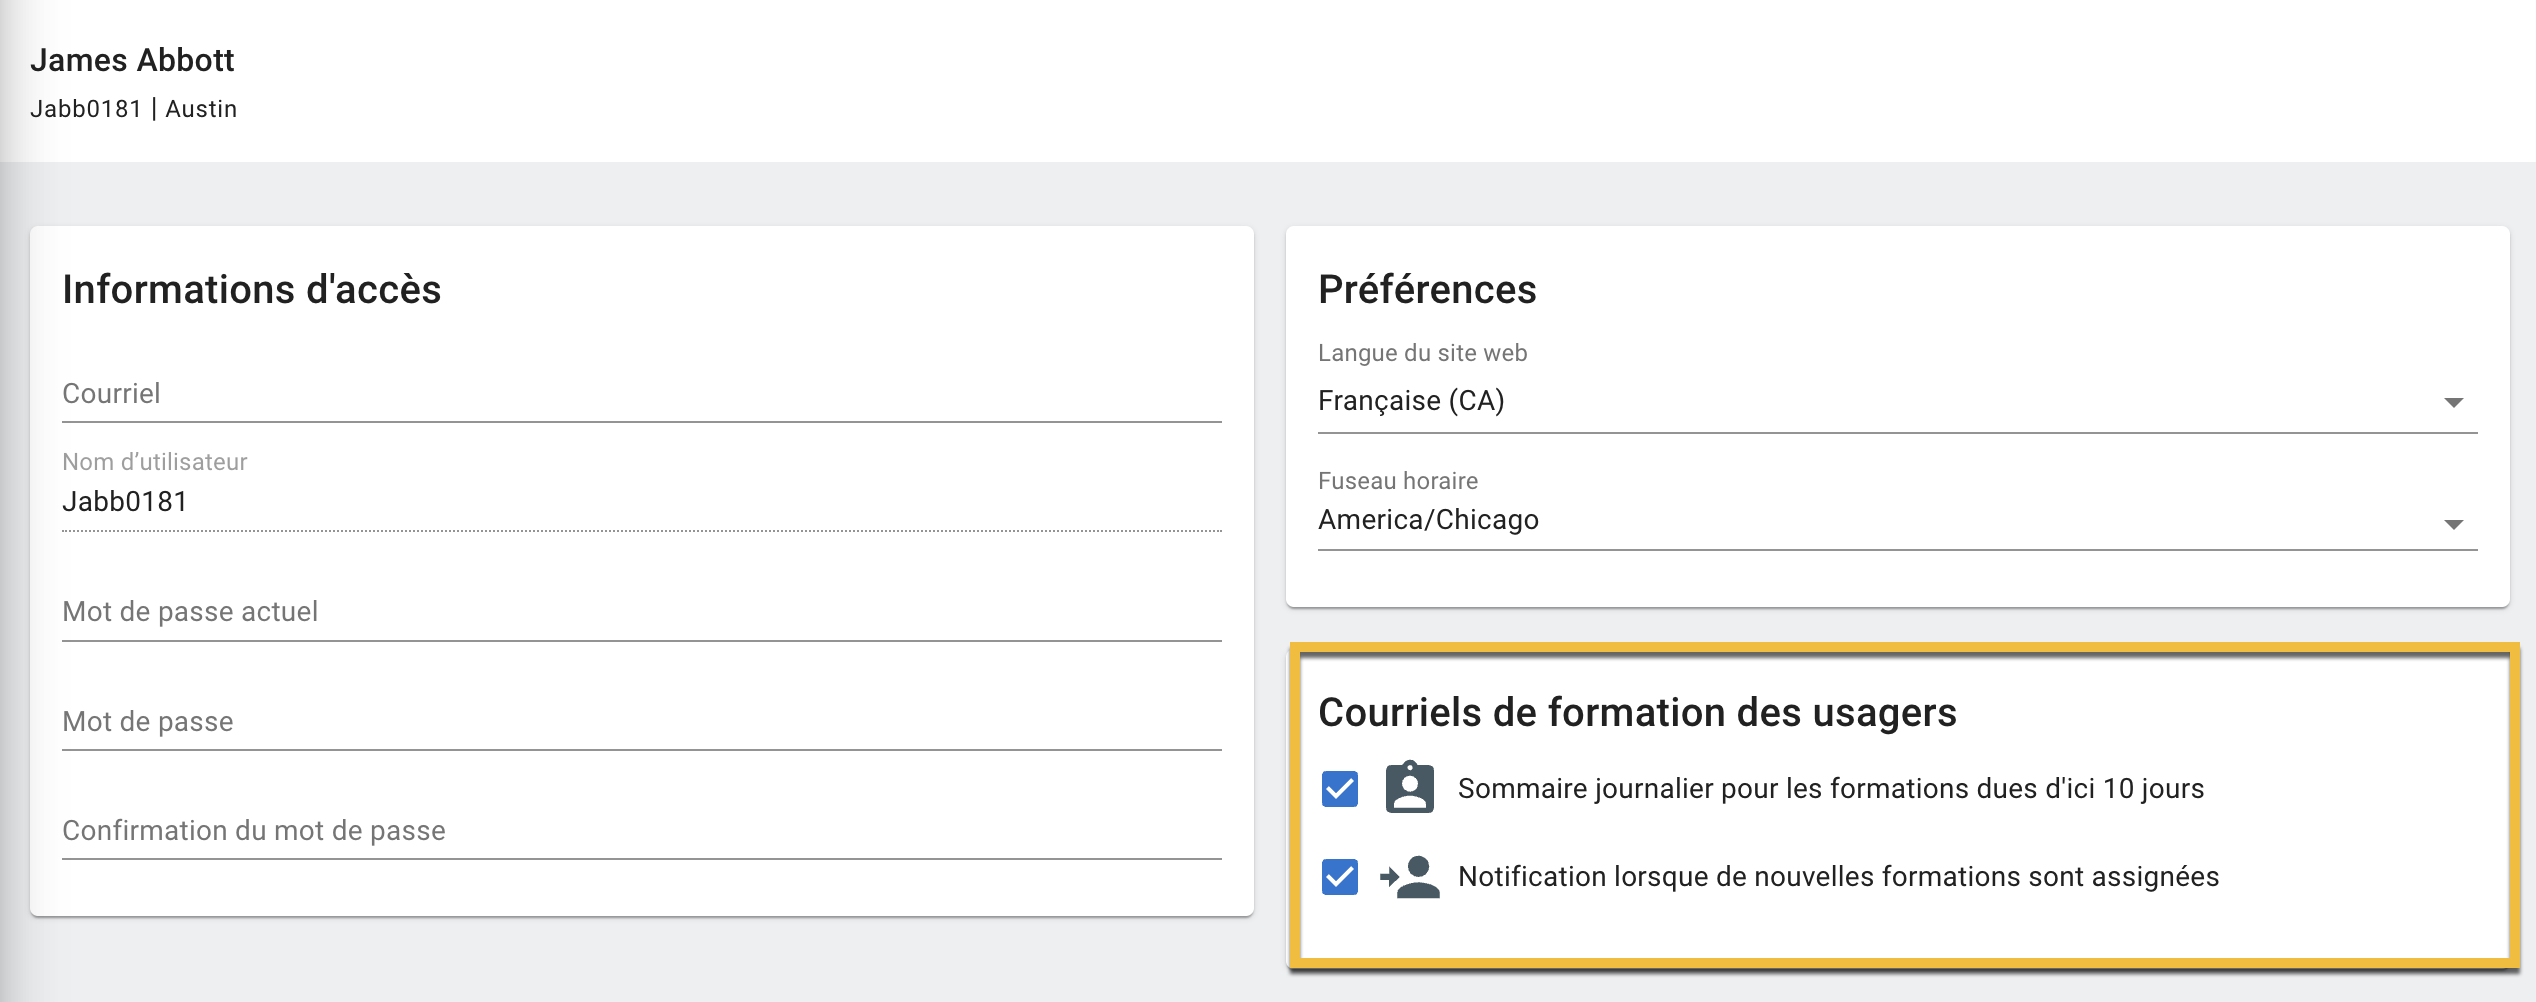Click the 'Jabb0181 | Austin' subtitle
The width and height of the screenshot is (2536, 1002).
(x=133, y=109)
